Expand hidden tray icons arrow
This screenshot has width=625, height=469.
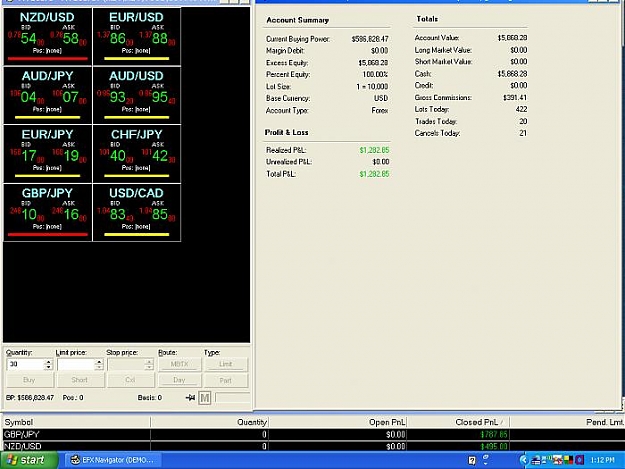tap(524, 460)
